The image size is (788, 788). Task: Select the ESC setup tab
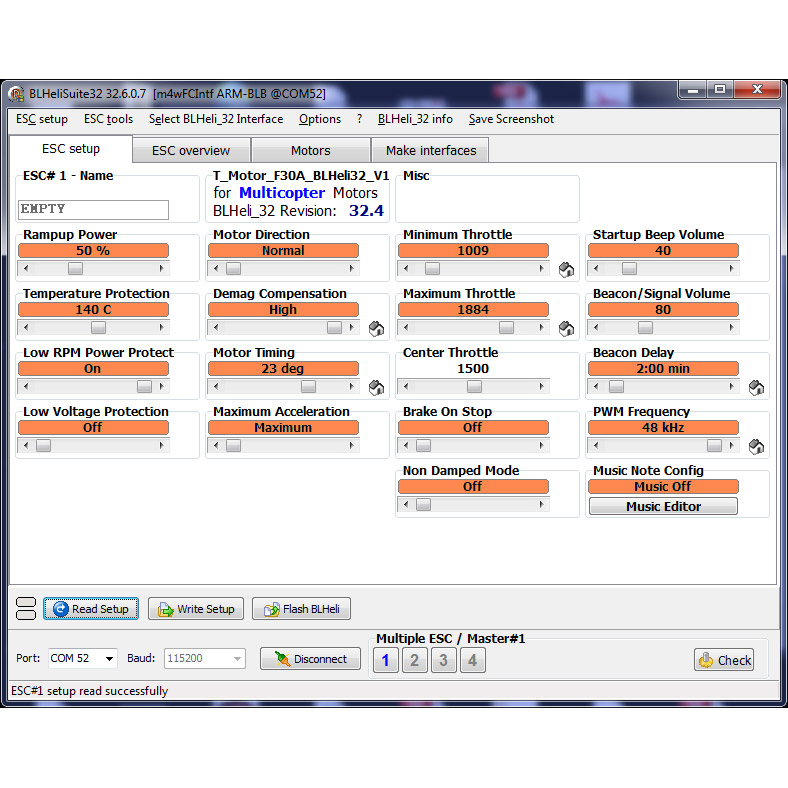click(71, 149)
